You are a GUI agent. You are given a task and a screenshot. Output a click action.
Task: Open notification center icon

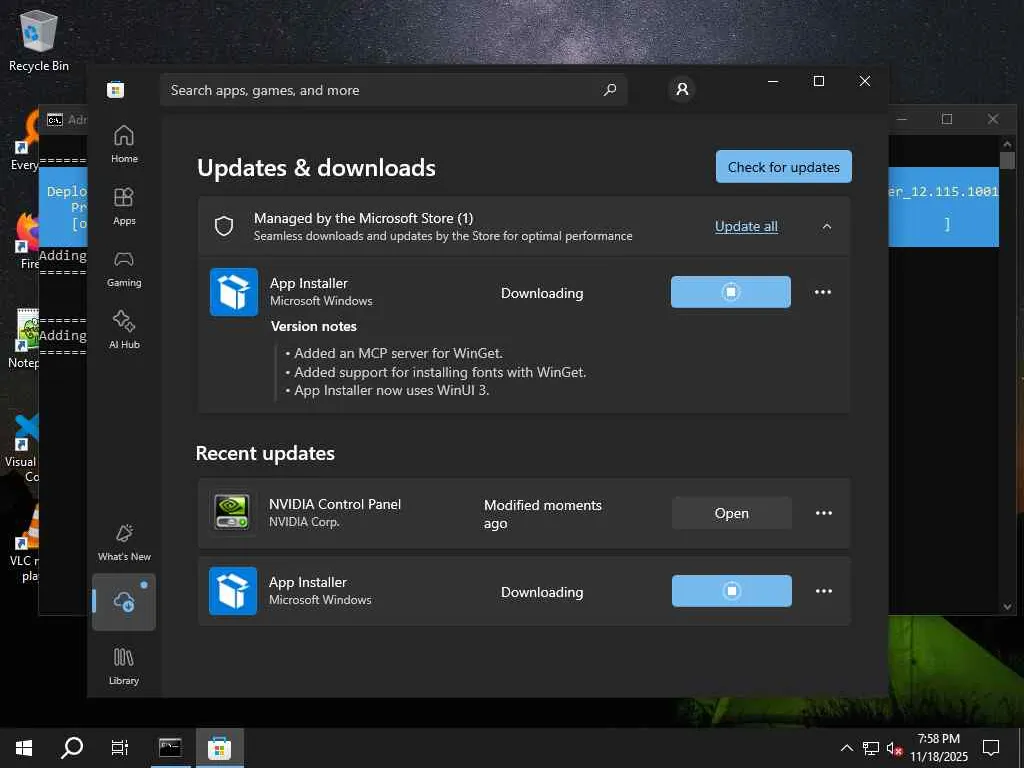pyautogui.click(x=991, y=747)
